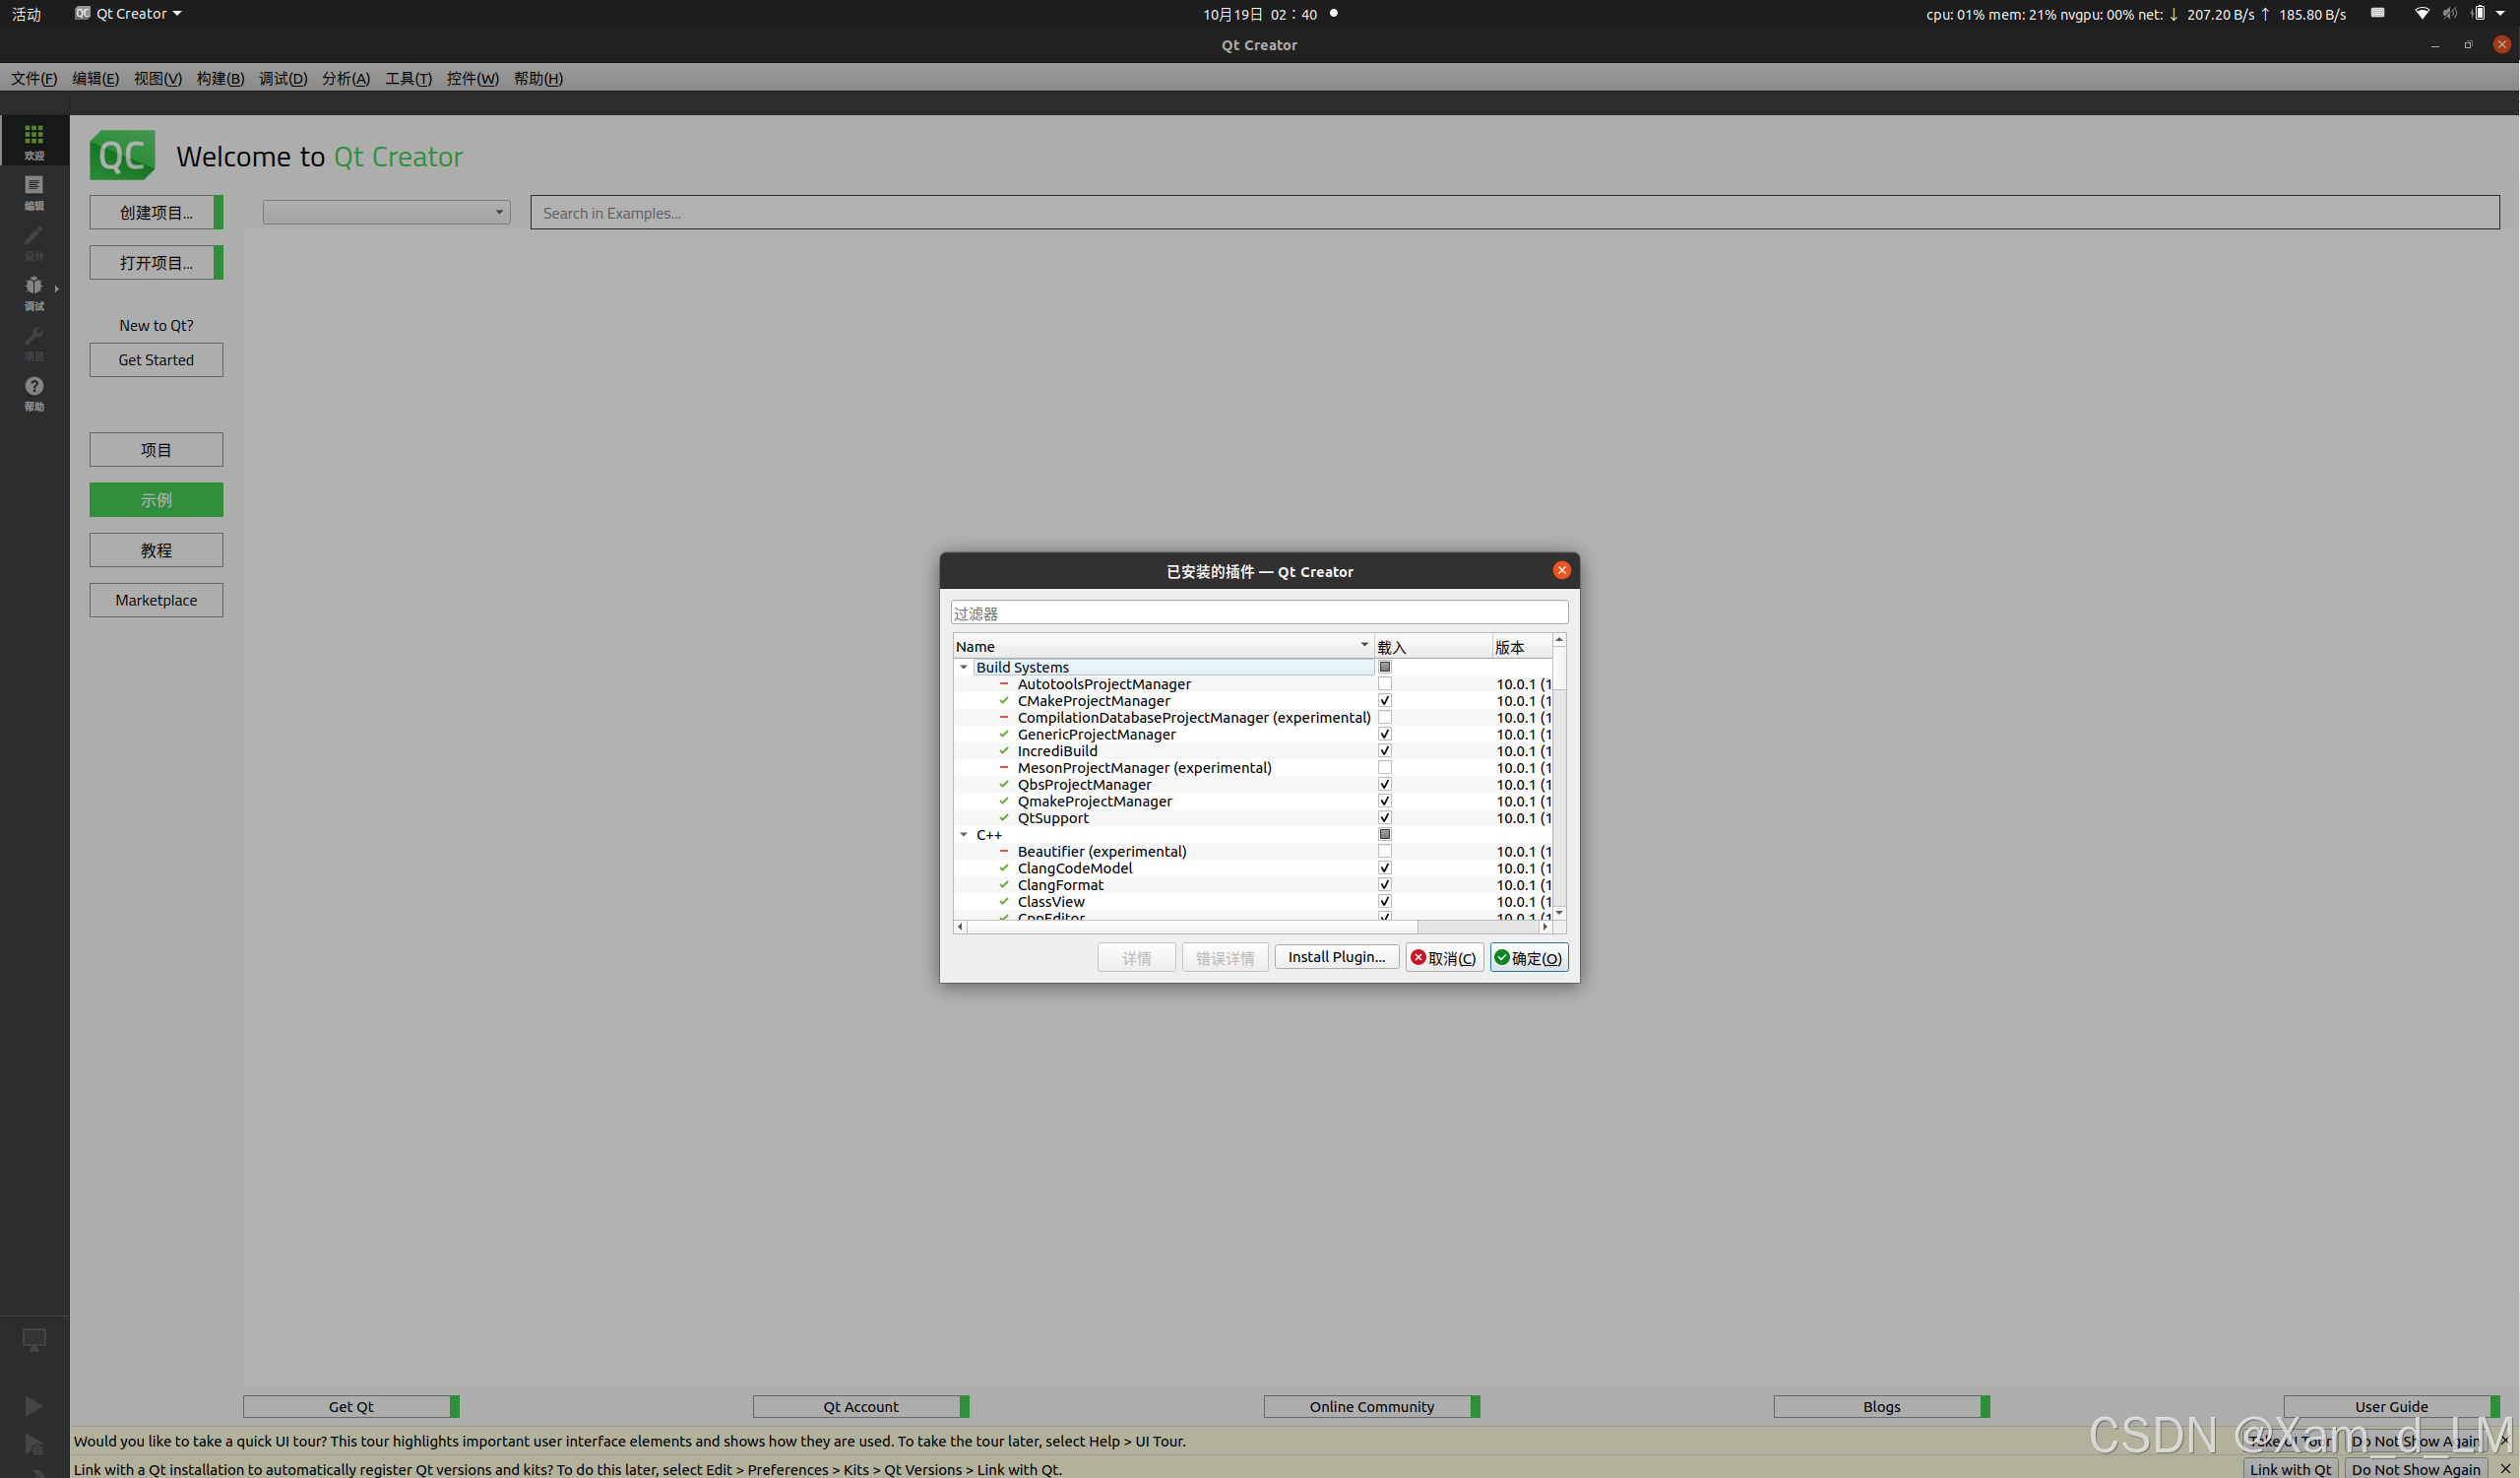Screen dimensions: 2520x1478
Task: Collapse the C++ plugin group
Action: pos(964,835)
